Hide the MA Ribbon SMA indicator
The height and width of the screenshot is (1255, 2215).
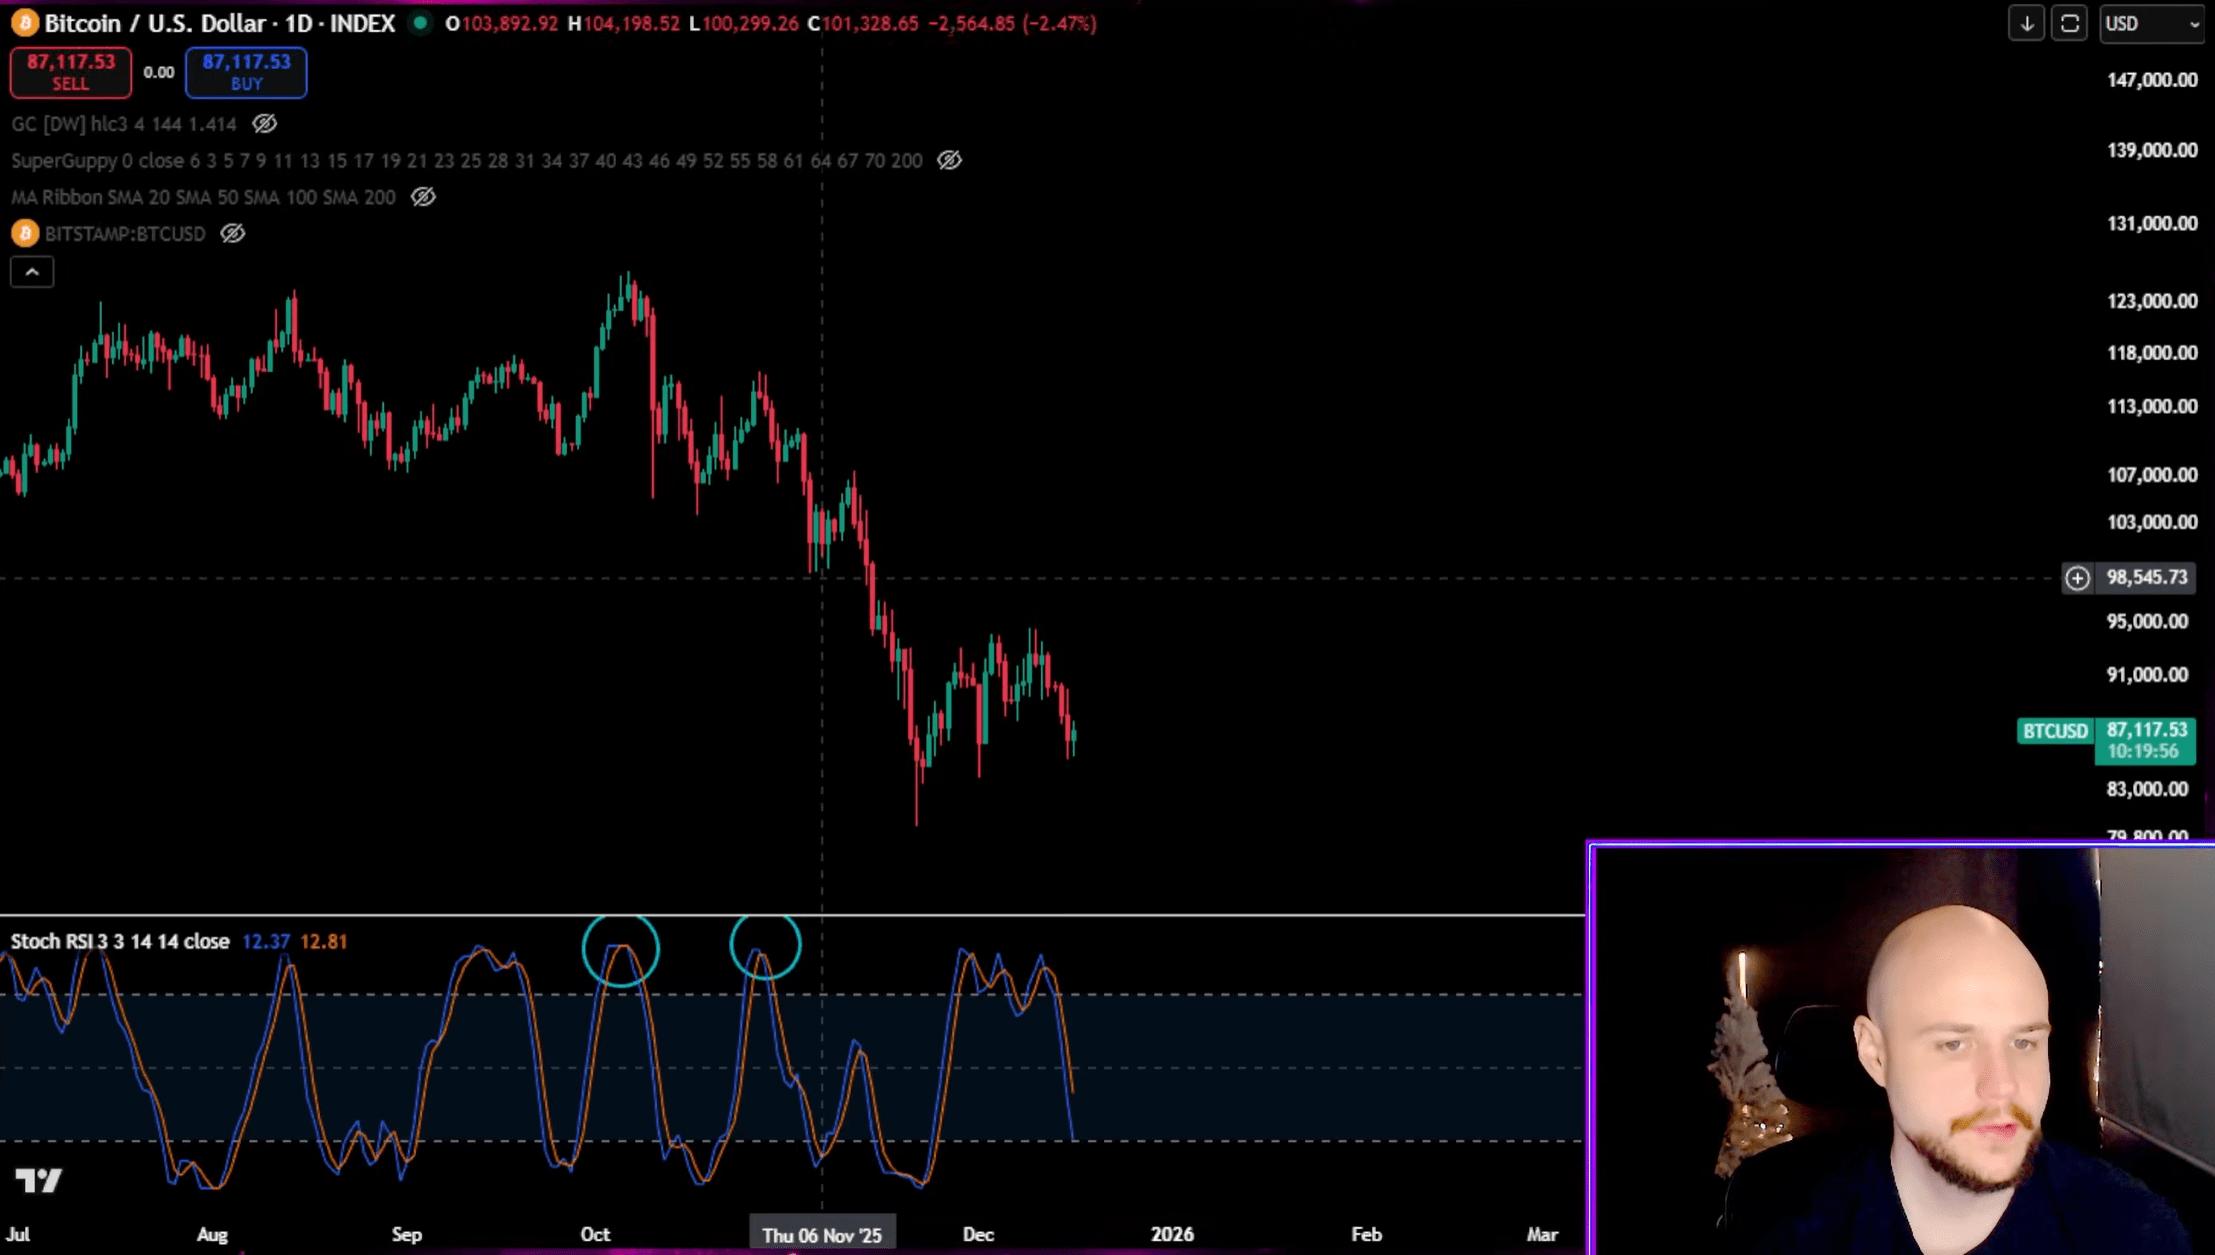point(423,197)
